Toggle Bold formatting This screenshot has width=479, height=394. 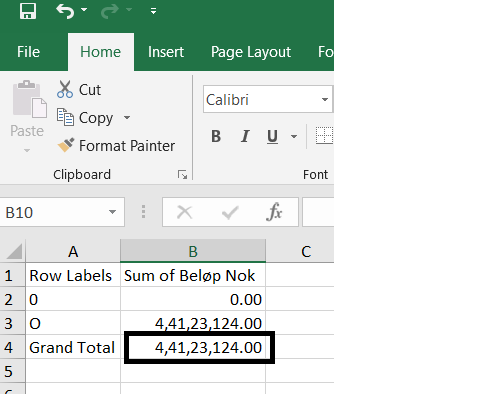click(216, 136)
